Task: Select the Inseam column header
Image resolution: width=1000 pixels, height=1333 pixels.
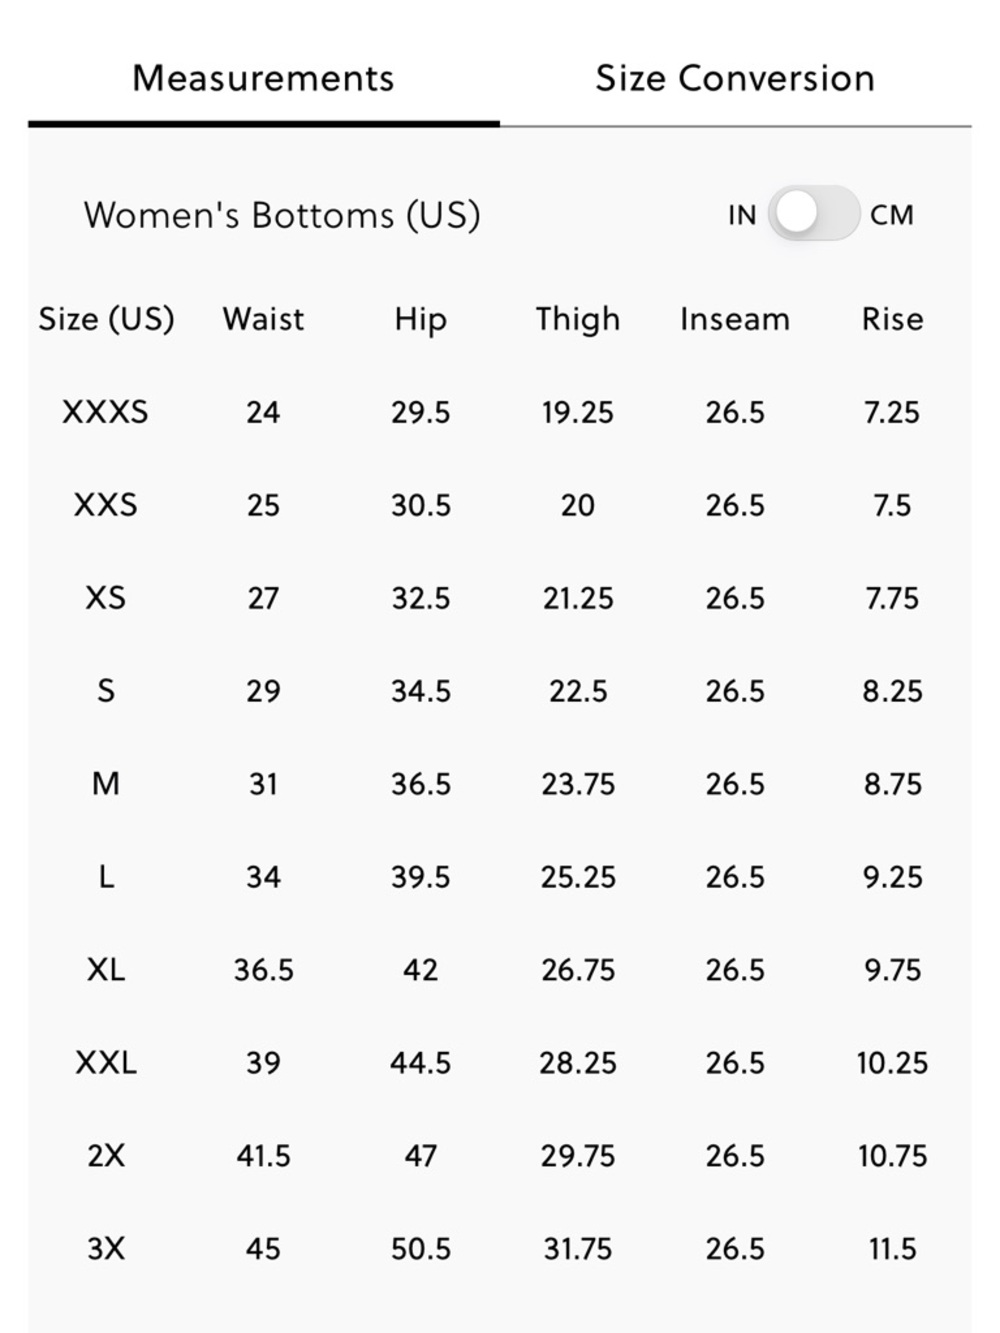Action: coord(735,319)
